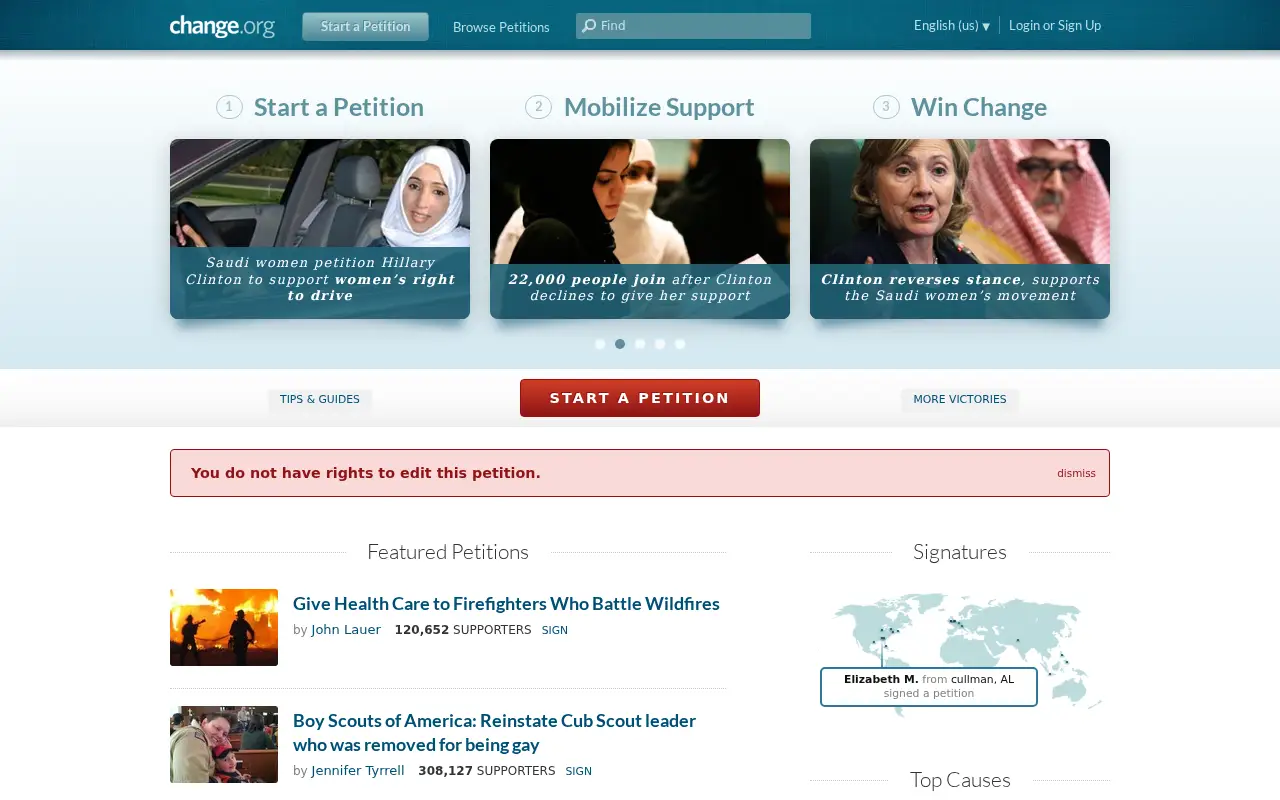Click the Elizabeth M. signature popup
1280x800 pixels.
[x=929, y=687]
